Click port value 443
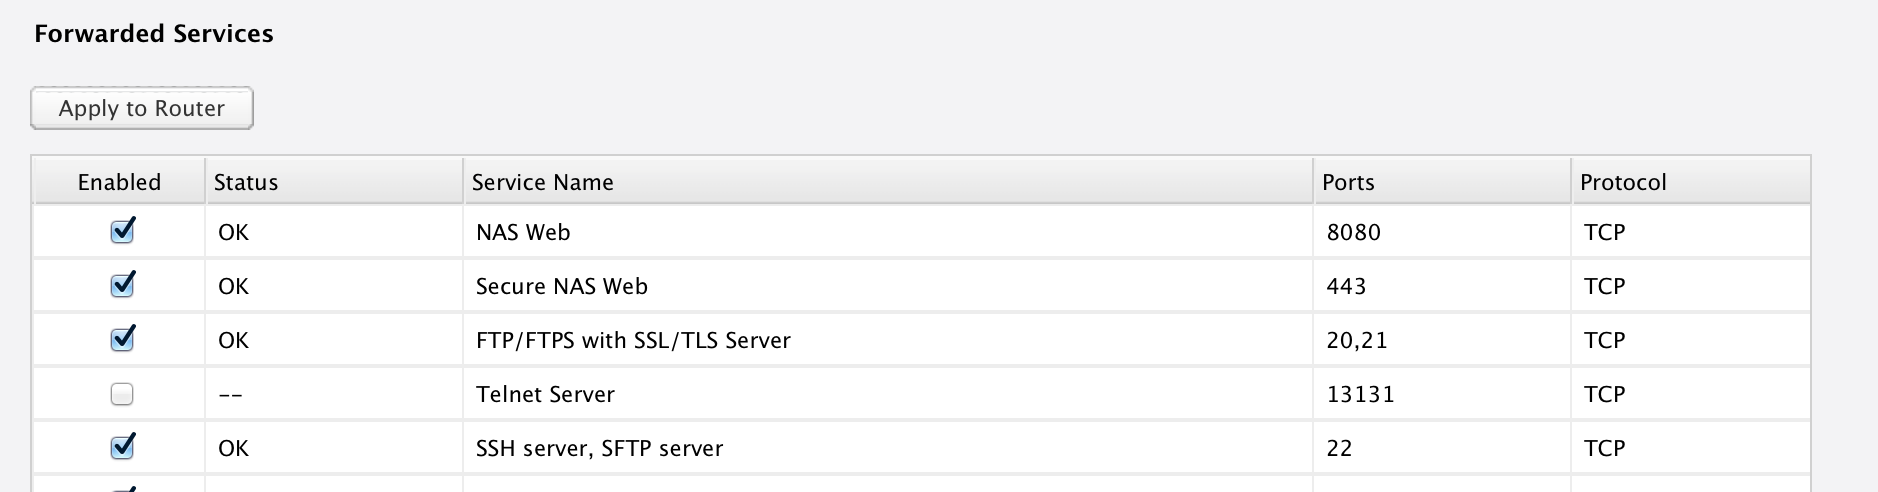1878x492 pixels. (1346, 286)
